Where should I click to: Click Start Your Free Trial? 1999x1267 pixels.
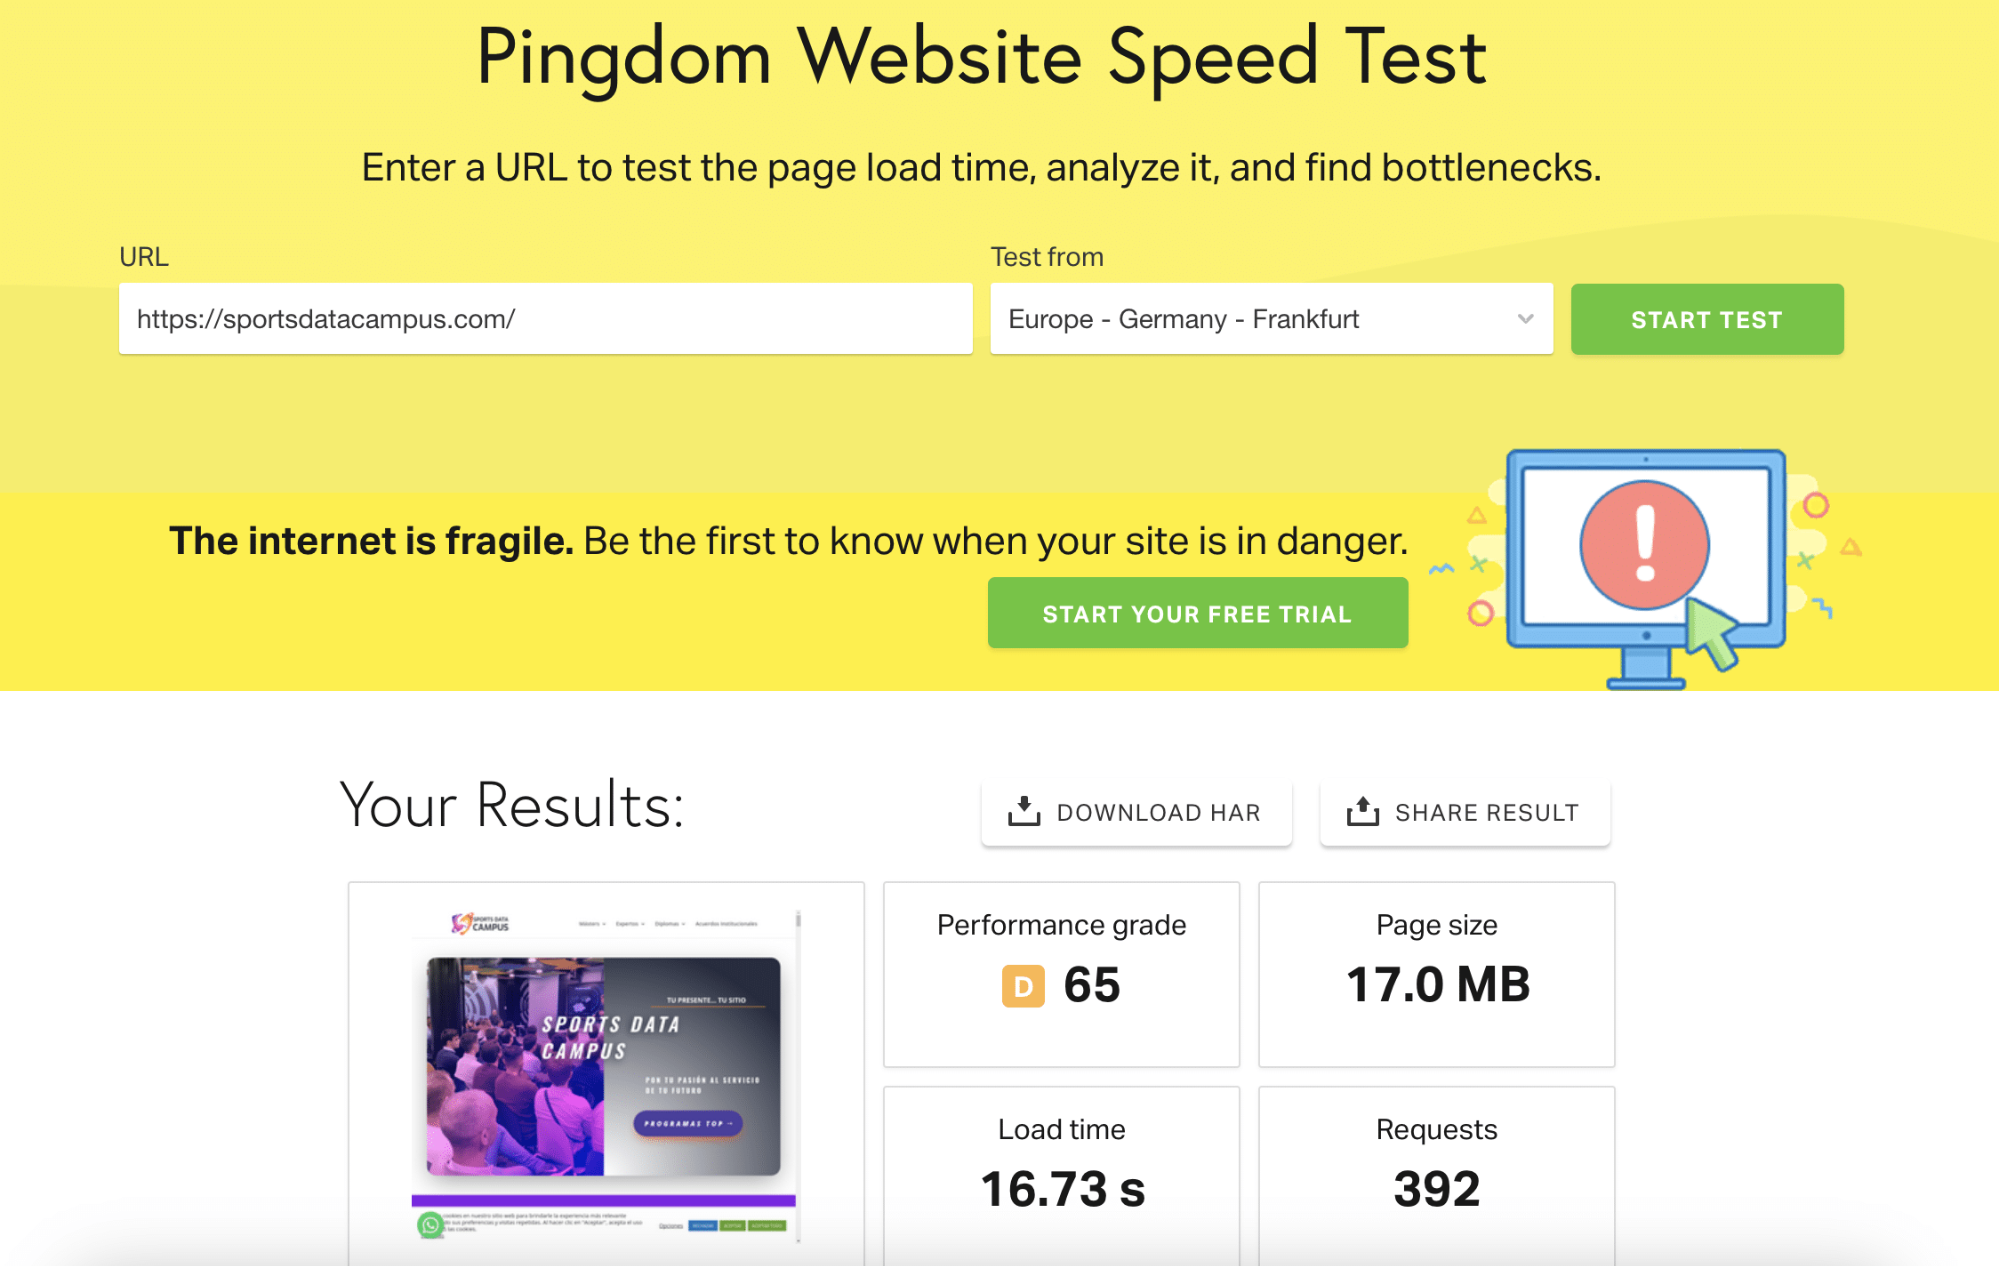[1196, 612]
